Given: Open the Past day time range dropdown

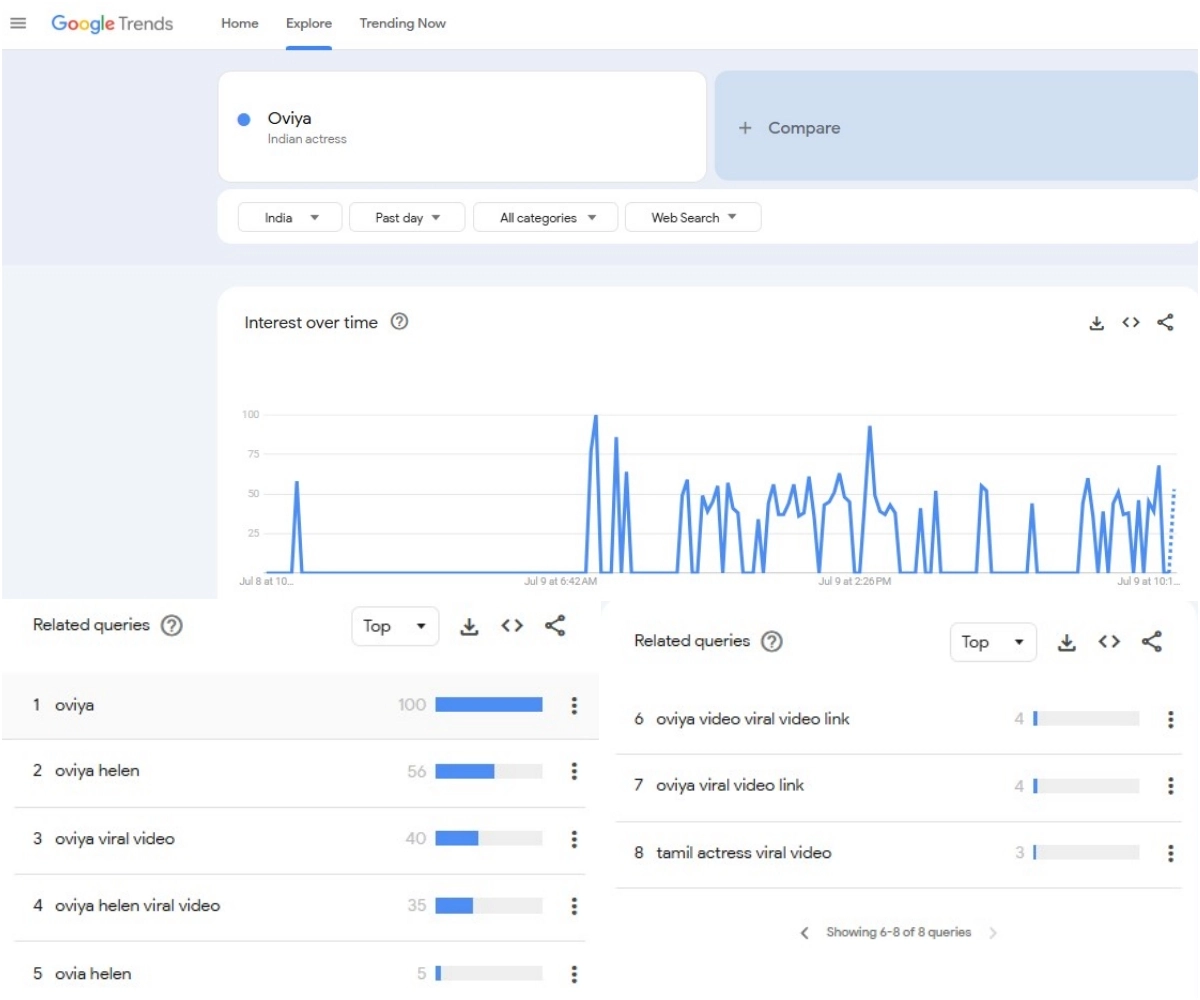Looking at the screenshot, I should (407, 217).
